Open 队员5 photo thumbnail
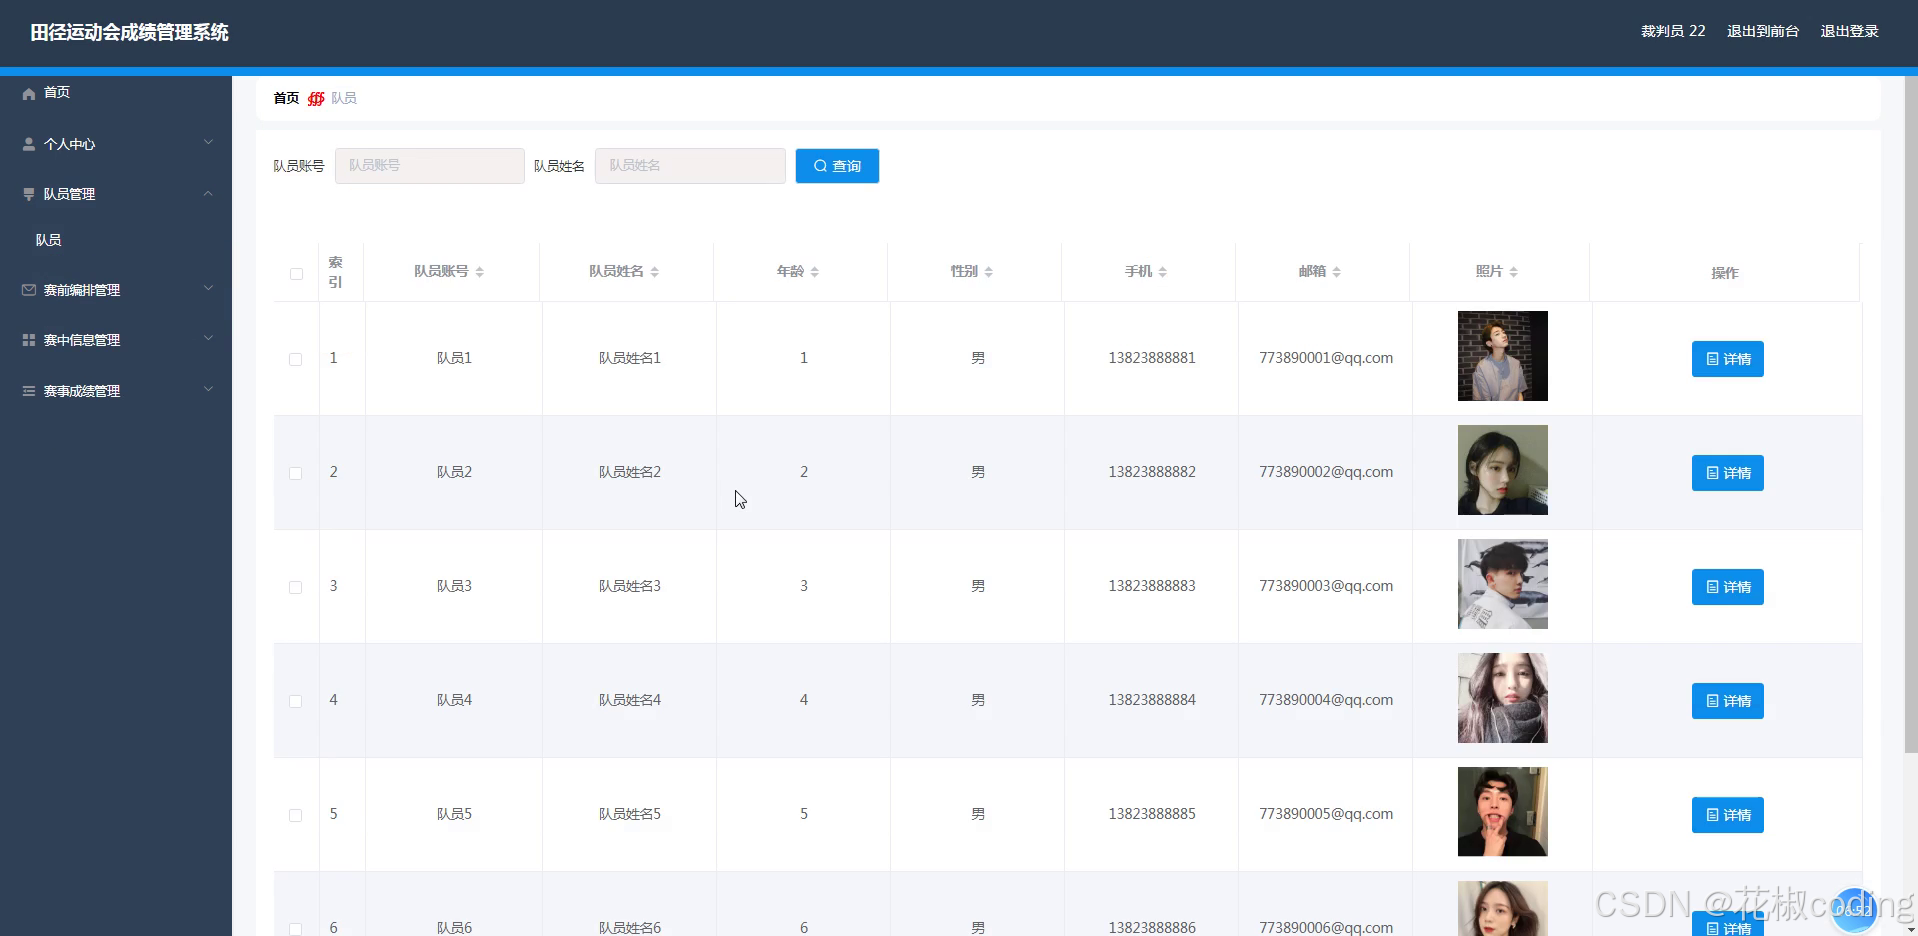This screenshot has width=1918, height=936. [1502, 812]
